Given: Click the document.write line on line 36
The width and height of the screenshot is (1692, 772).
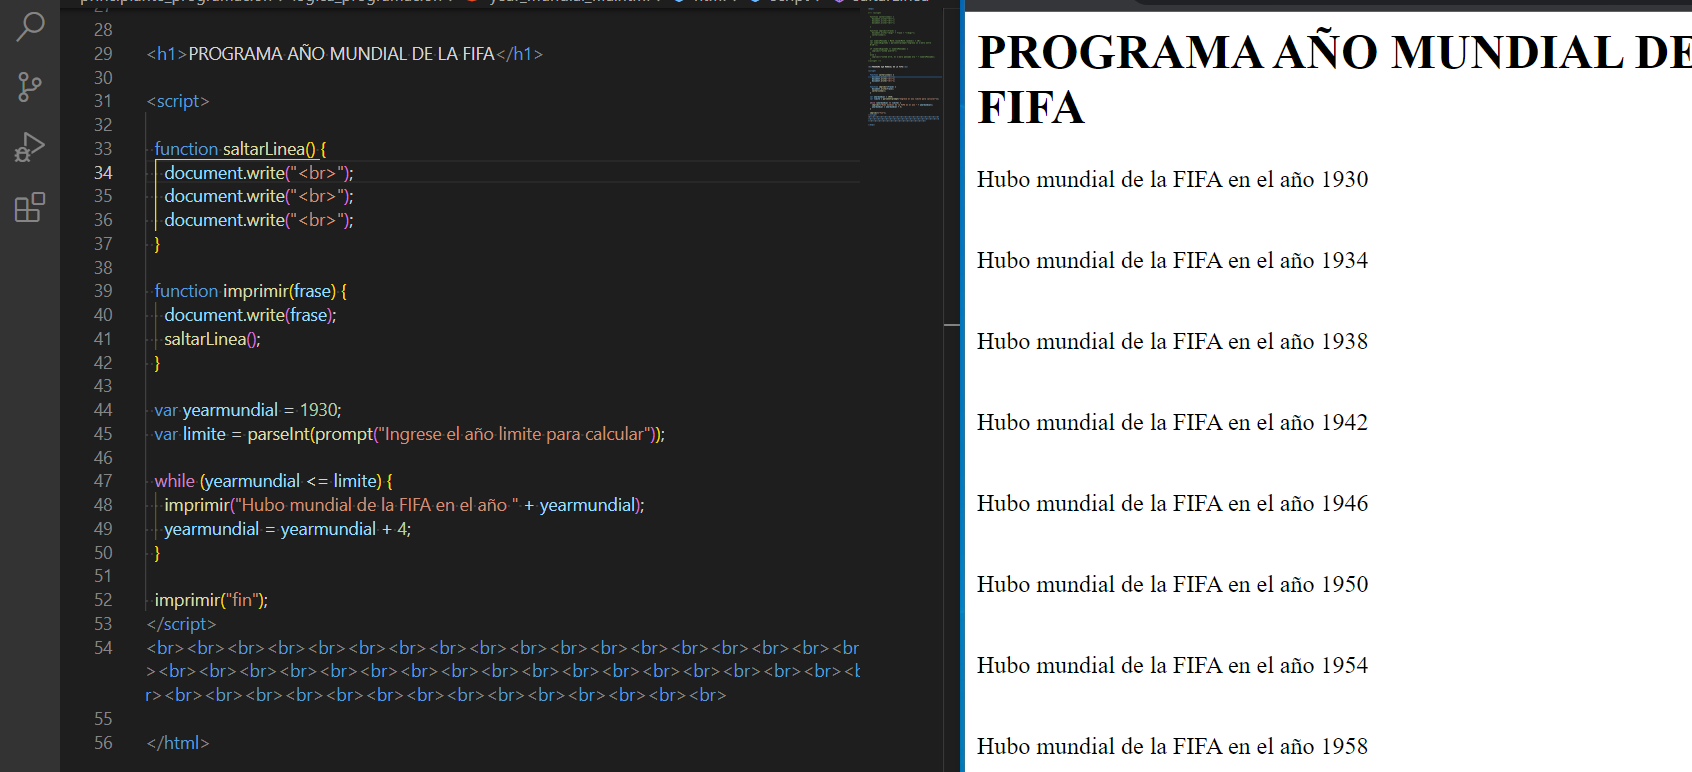Looking at the screenshot, I should pyautogui.click(x=259, y=220).
